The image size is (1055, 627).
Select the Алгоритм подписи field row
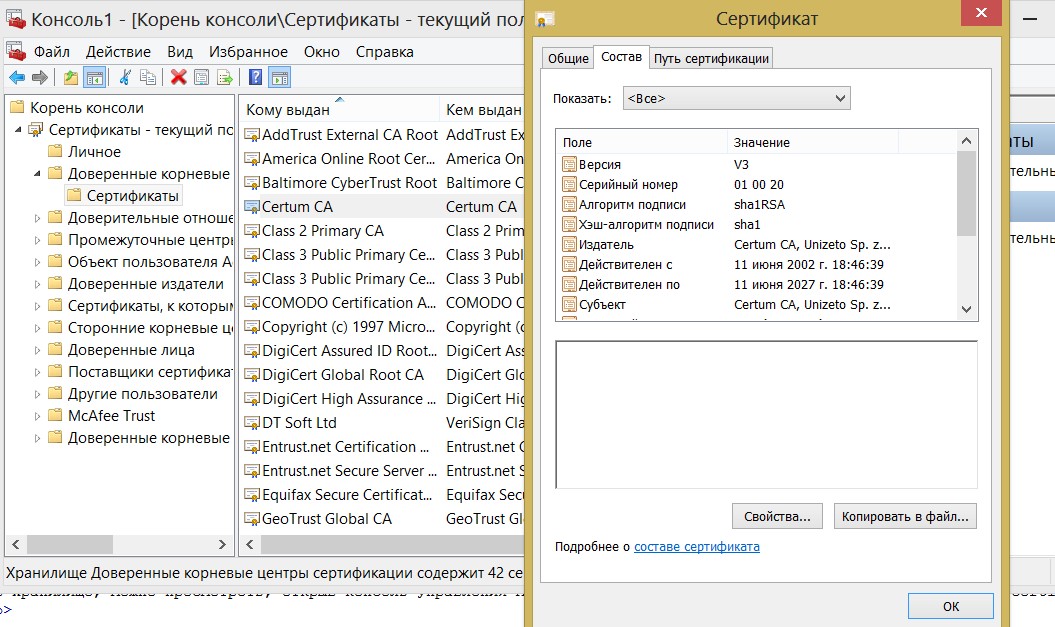pos(757,205)
